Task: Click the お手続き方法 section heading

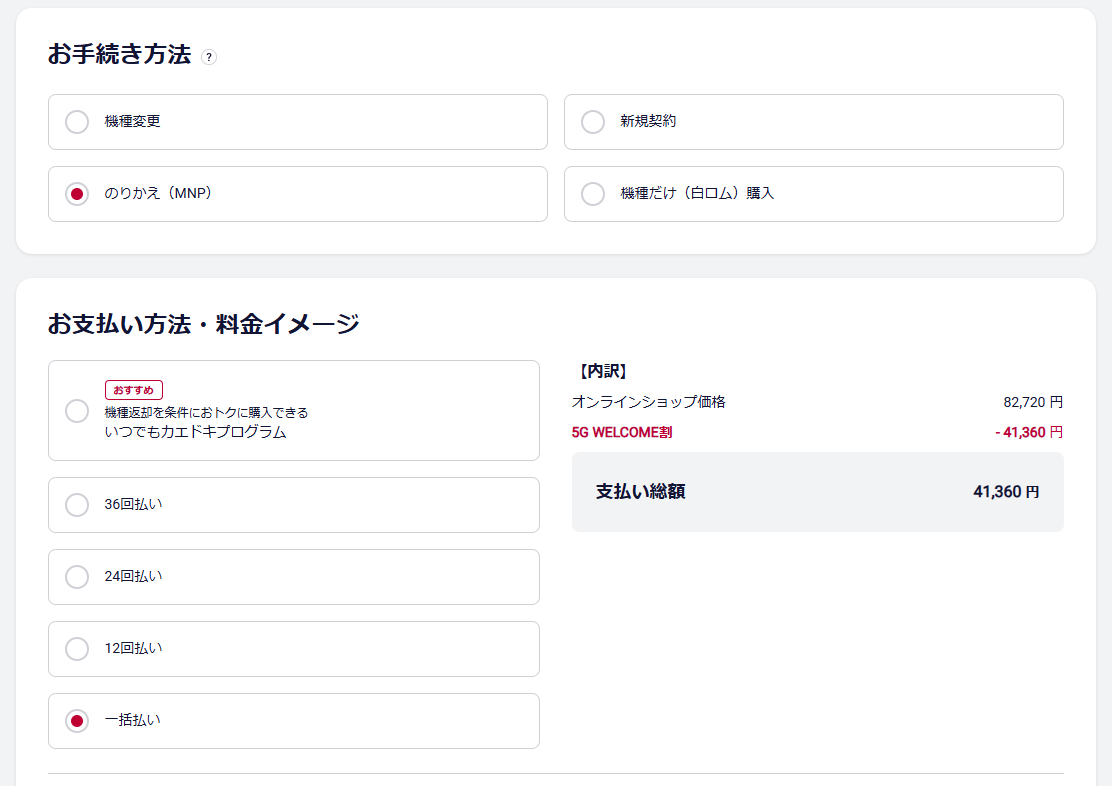Action: 119,55
